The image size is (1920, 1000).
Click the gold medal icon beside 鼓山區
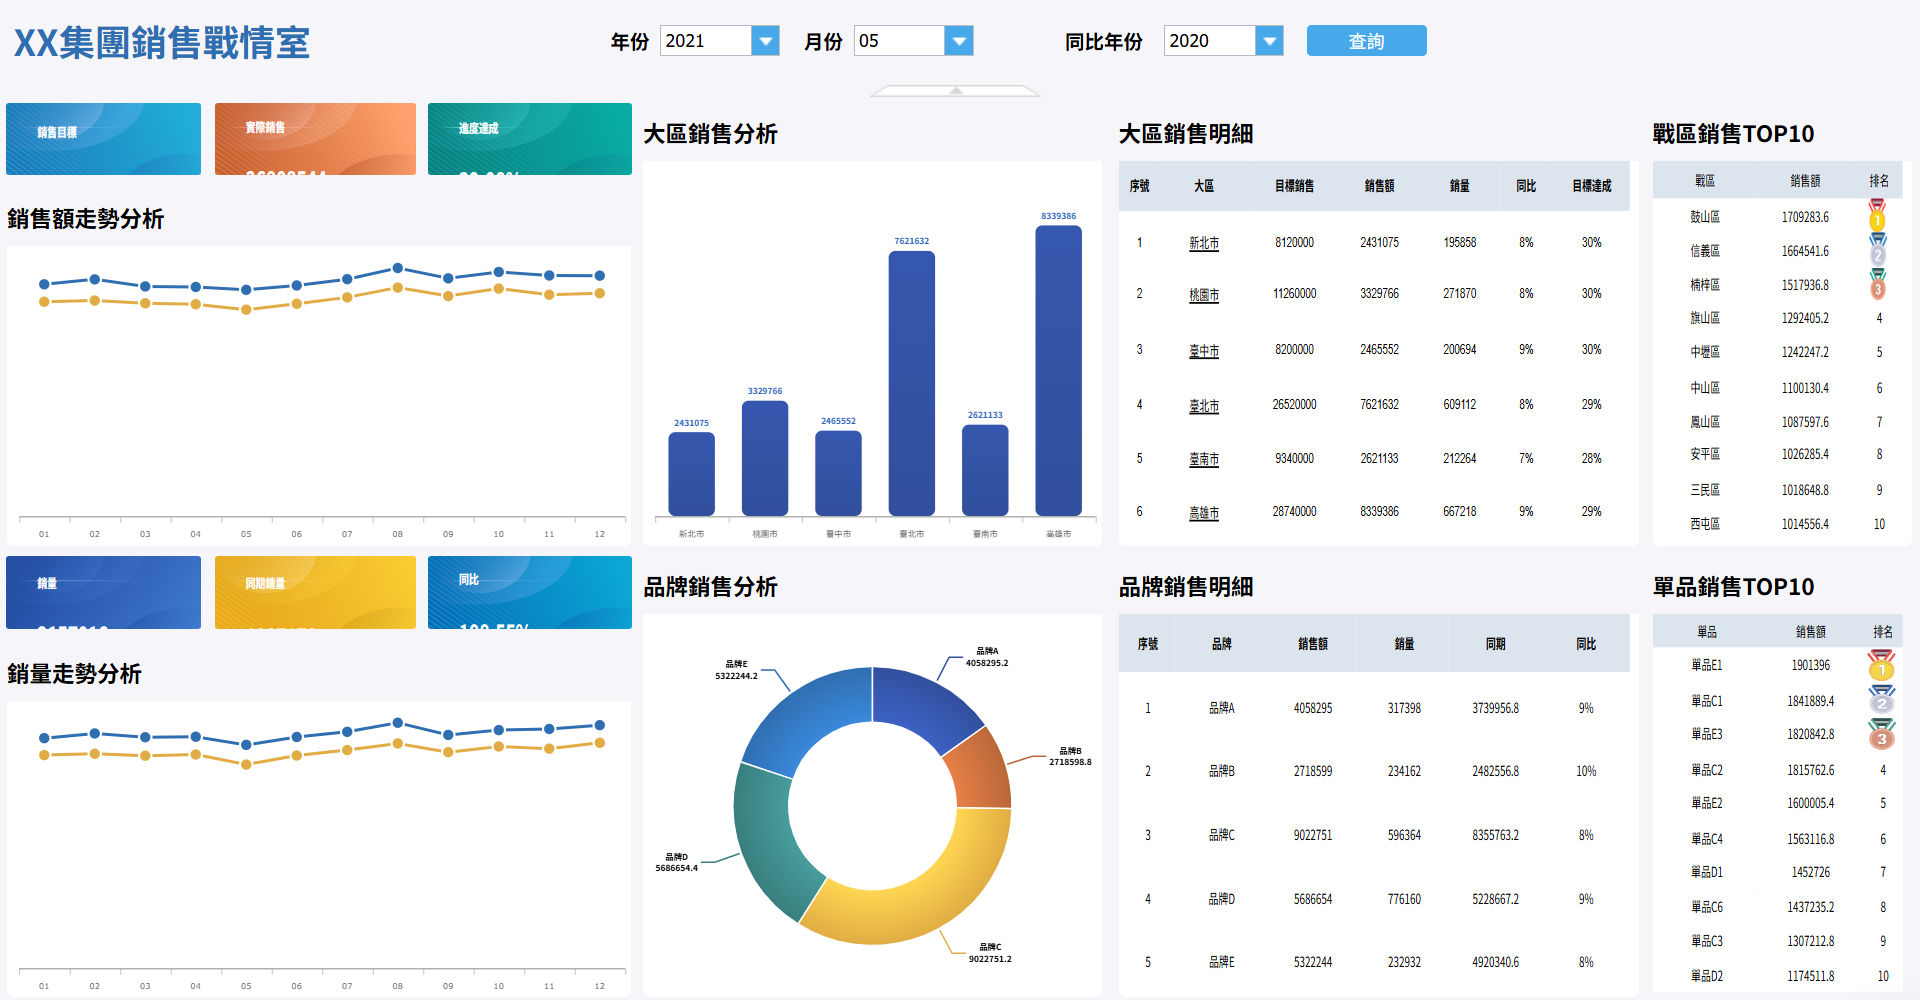click(1878, 215)
